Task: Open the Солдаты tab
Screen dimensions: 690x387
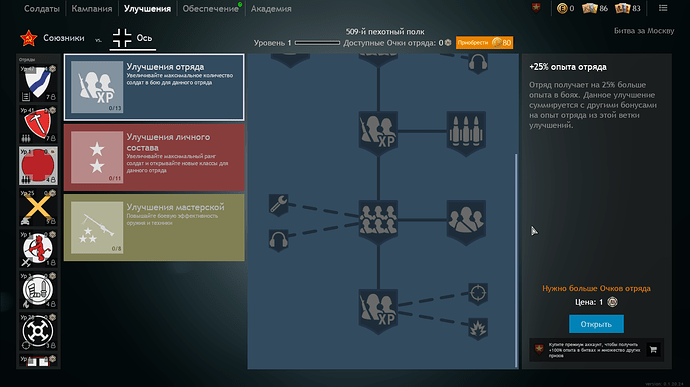Action: (x=42, y=8)
